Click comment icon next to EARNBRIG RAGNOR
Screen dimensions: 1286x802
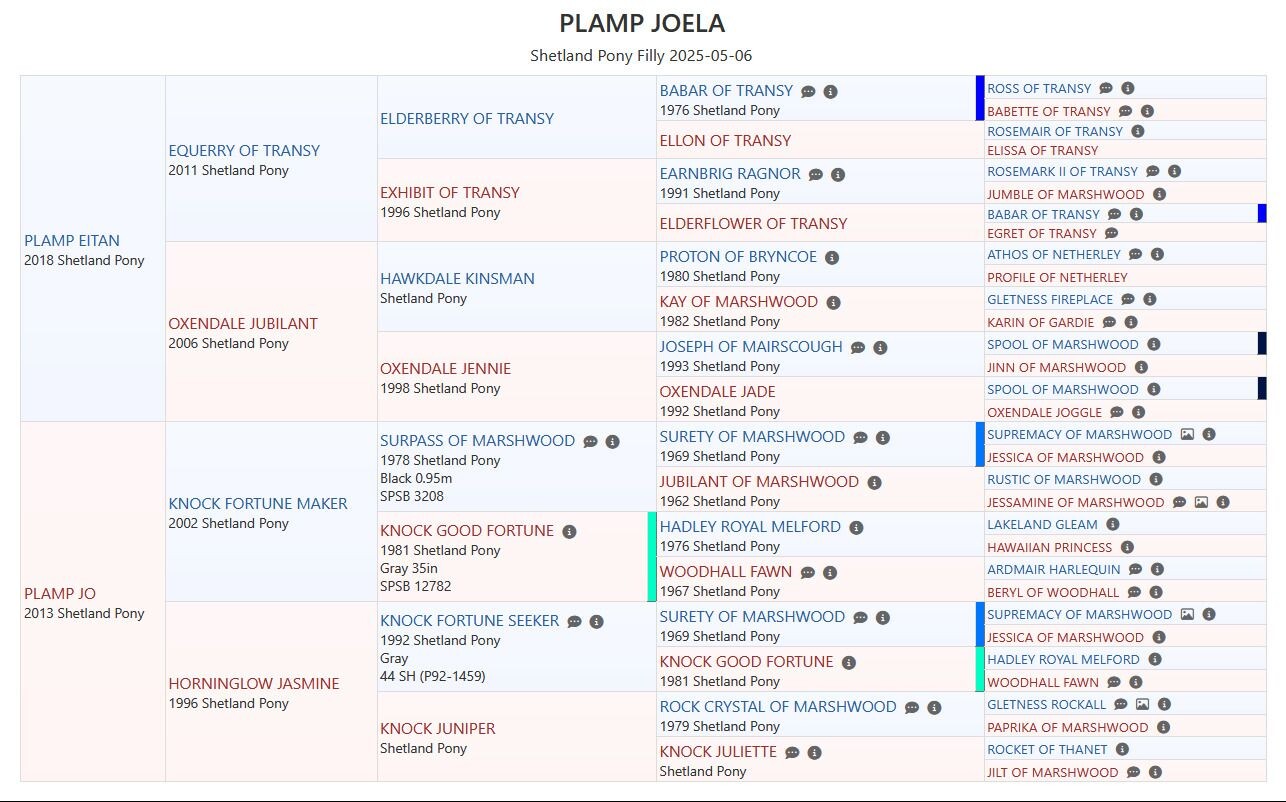click(x=816, y=174)
